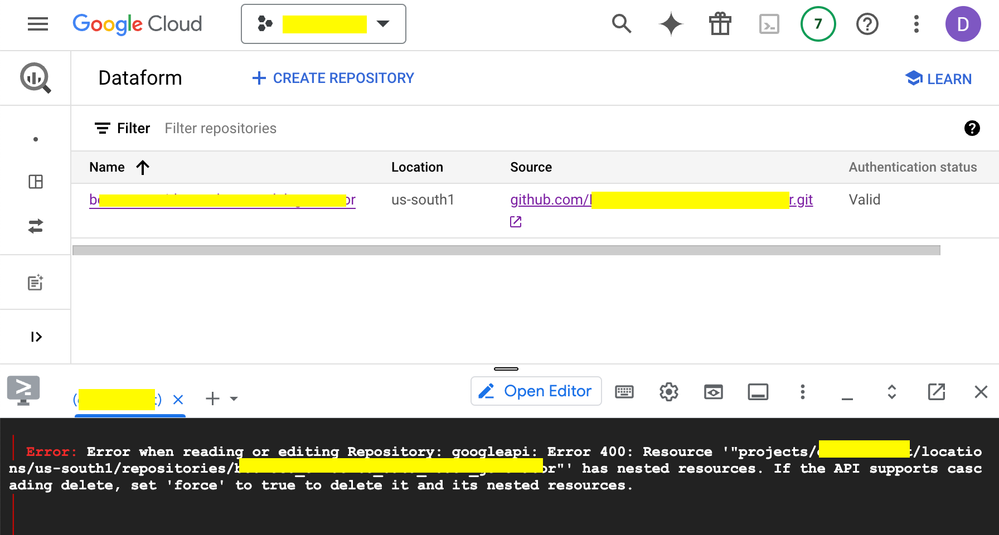
Task: Open the new tab dropdown arrow
Action: point(234,399)
